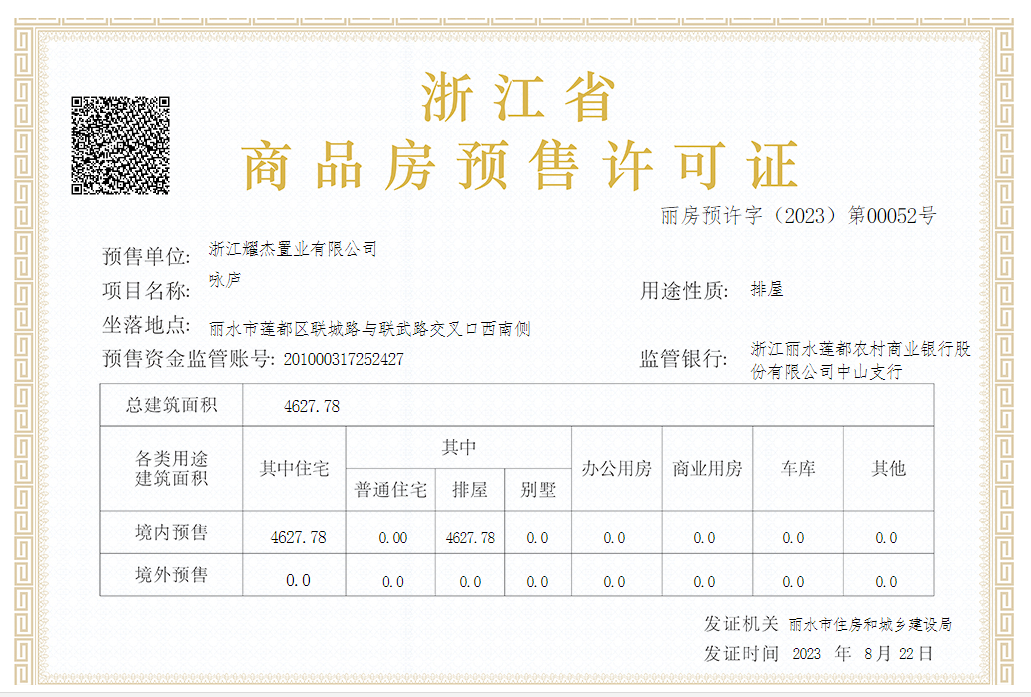Select 0.0 in 境外预售 其他 cell
Screen dimensions: 1031x697
pyautogui.click(x=886, y=582)
